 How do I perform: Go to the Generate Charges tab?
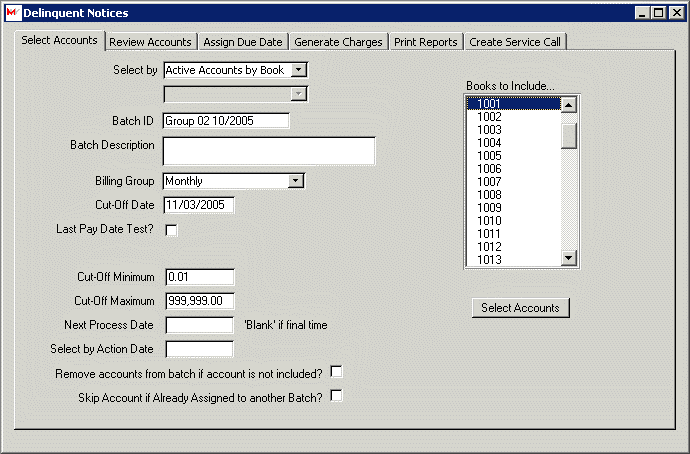point(338,42)
